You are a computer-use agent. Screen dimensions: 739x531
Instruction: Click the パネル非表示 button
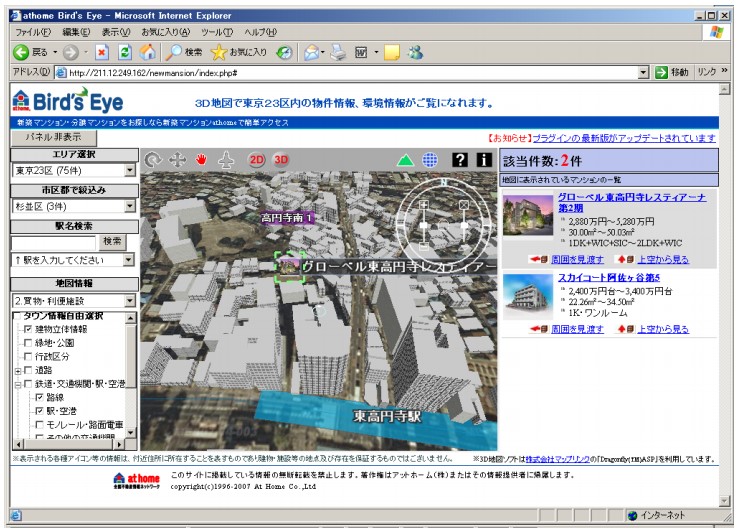[x=53, y=138]
